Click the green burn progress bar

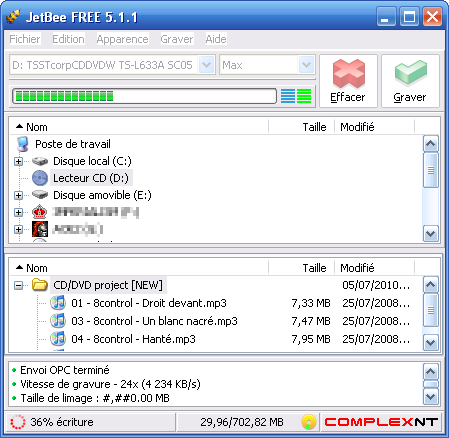click(x=144, y=96)
